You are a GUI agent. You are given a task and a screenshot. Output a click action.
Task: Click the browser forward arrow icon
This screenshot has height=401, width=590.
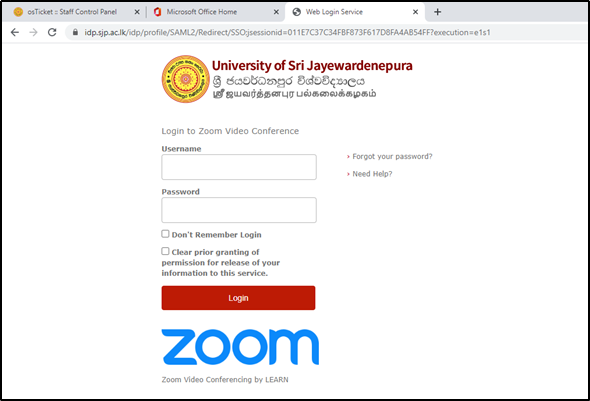tap(33, 32)
